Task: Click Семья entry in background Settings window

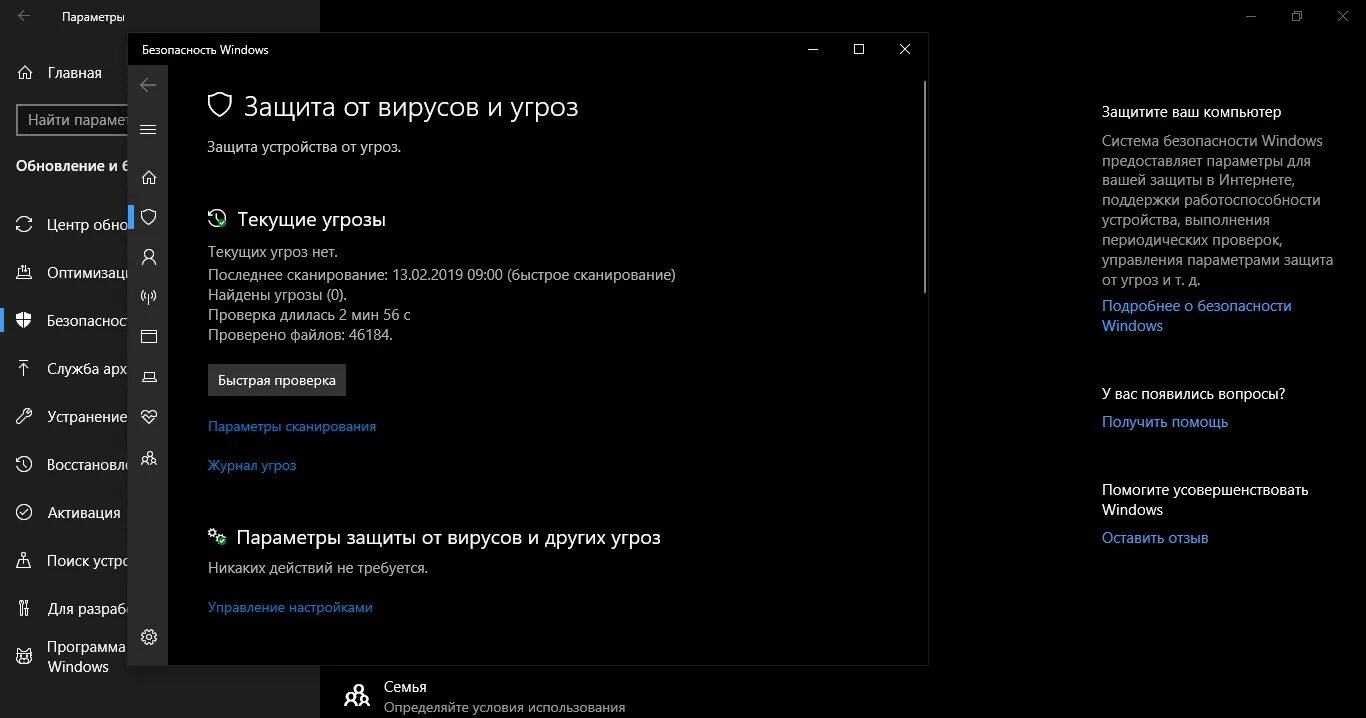Action: coord(485,697)
